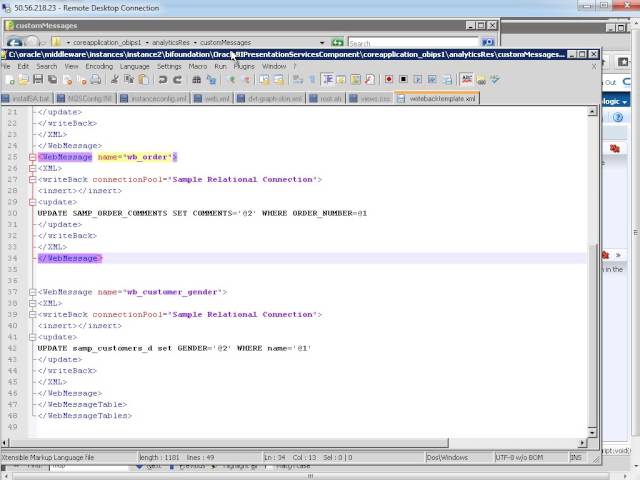Image resolution: width=640 pixels, height=480 pixels.
Task: Click the Stop Recording macro black square
Action: pyautogui.click(x=403, y=80)
